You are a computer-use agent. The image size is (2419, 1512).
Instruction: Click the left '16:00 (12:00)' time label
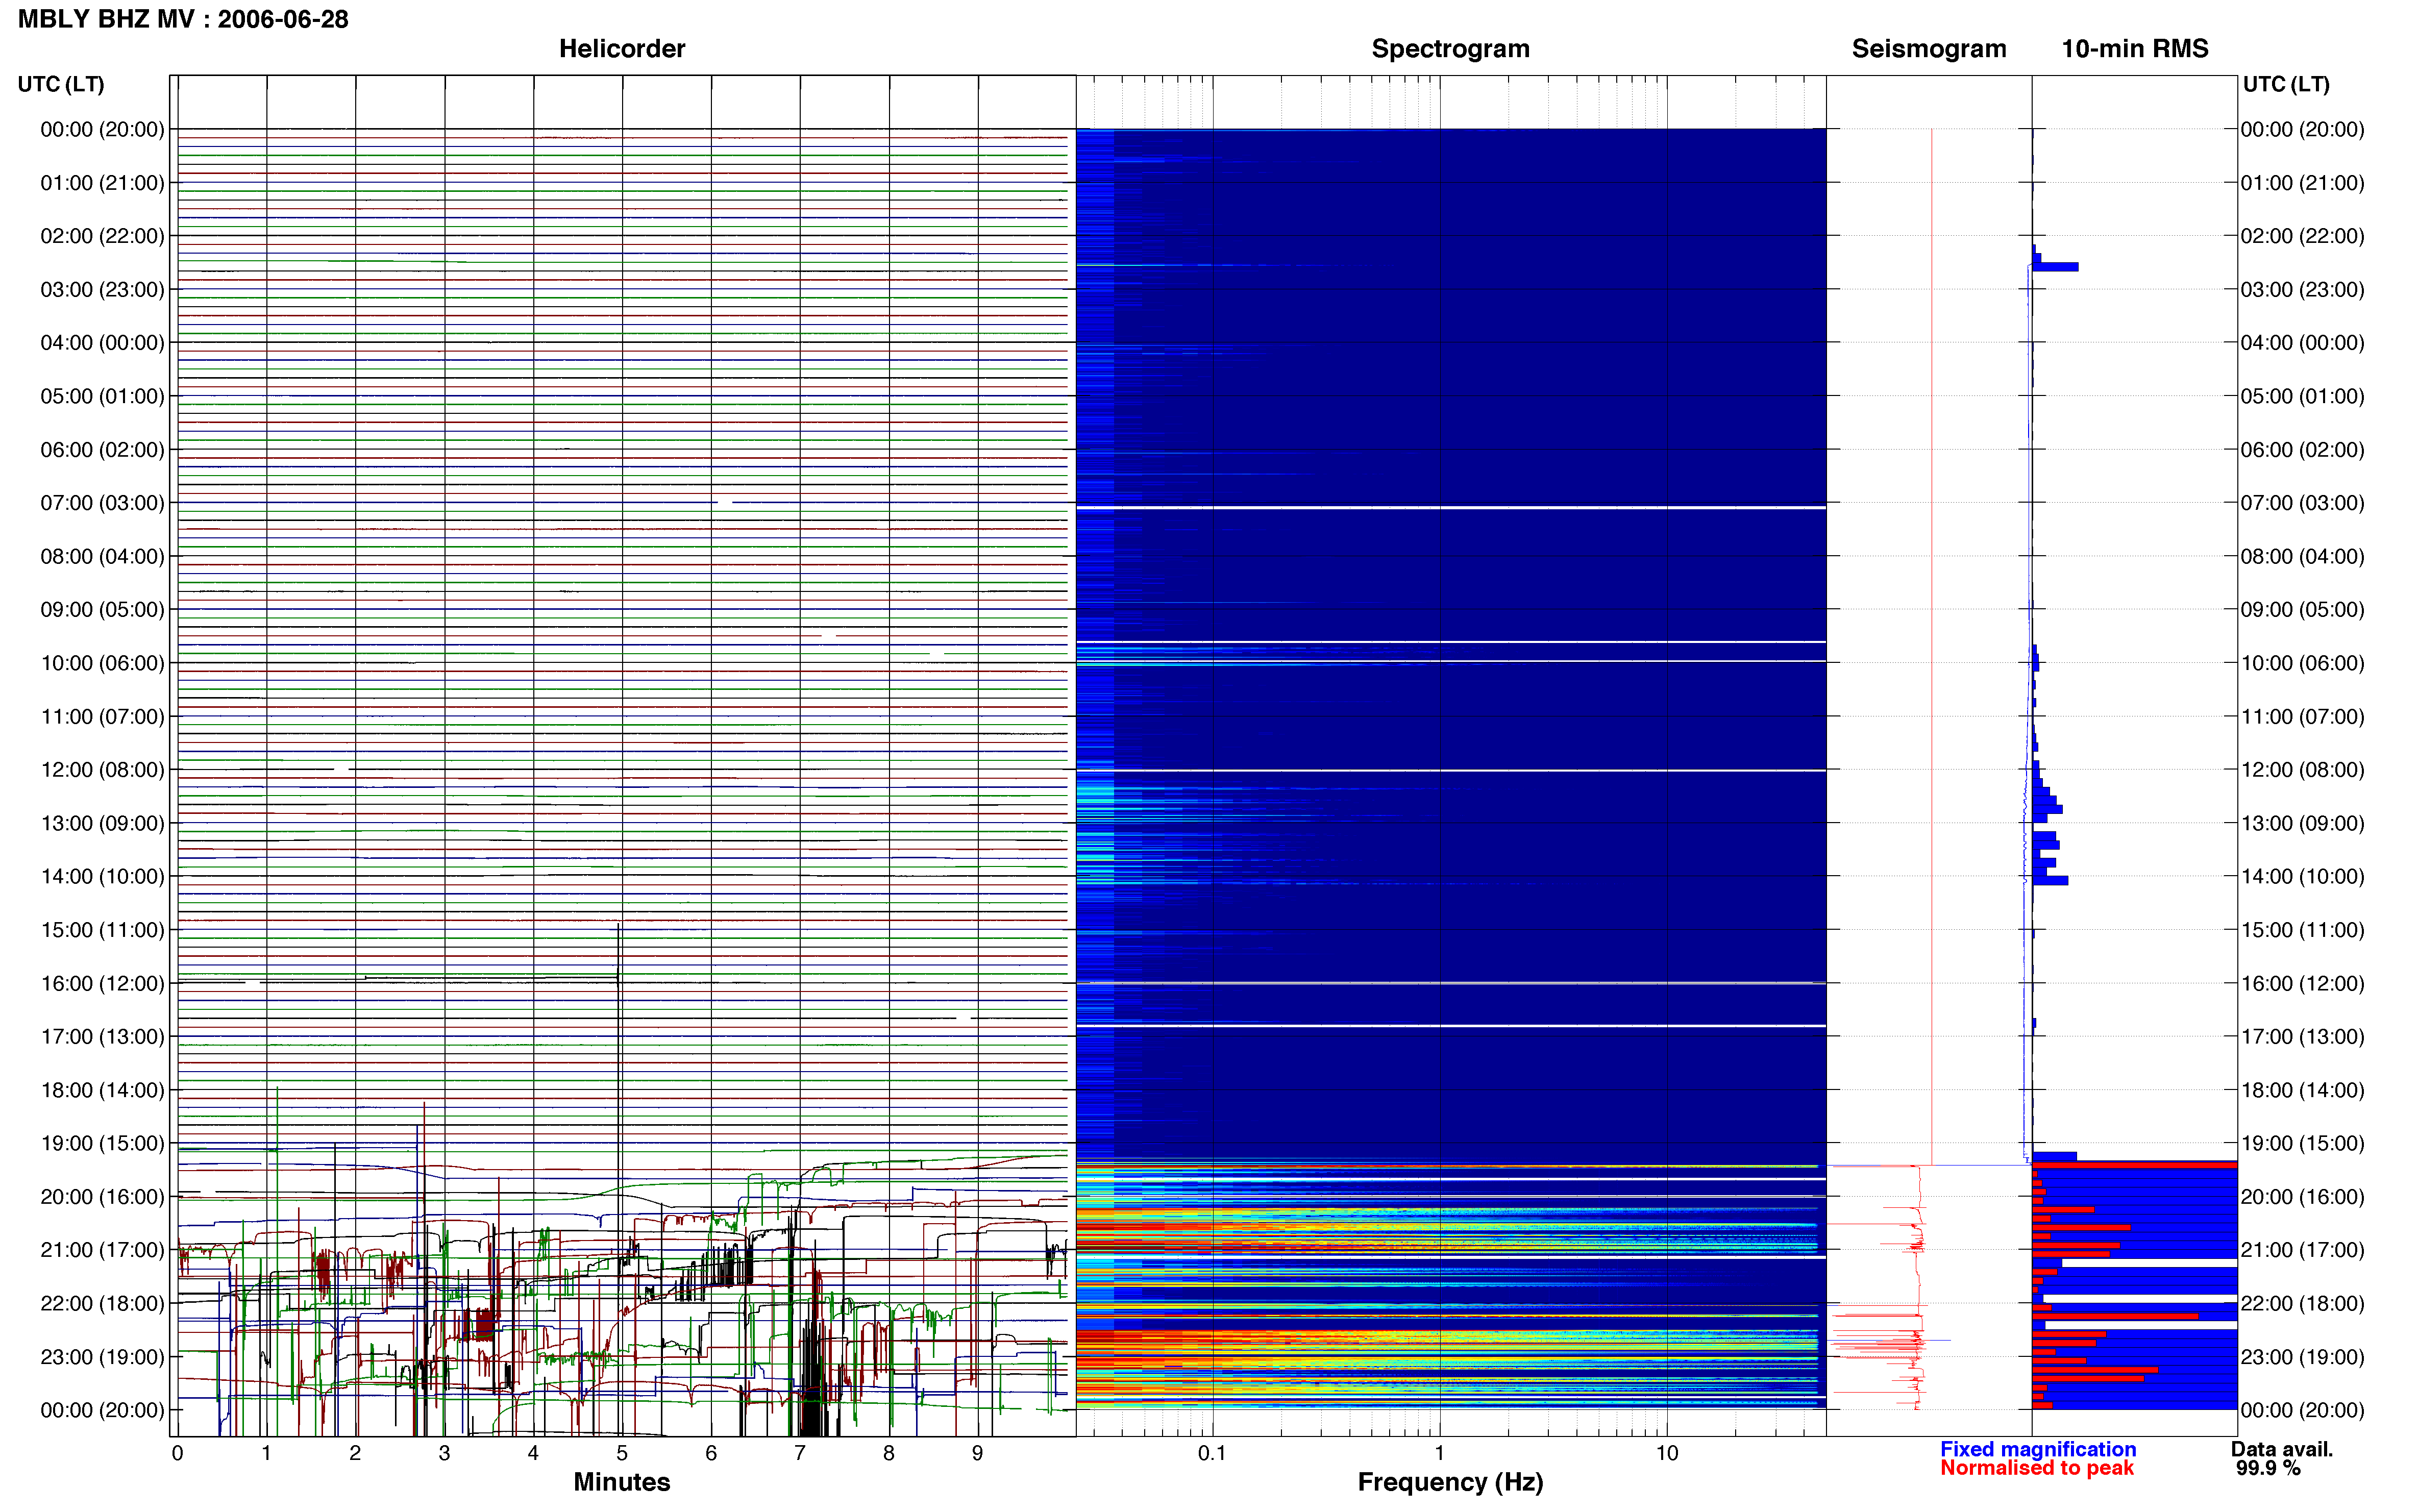click(102, 983)
